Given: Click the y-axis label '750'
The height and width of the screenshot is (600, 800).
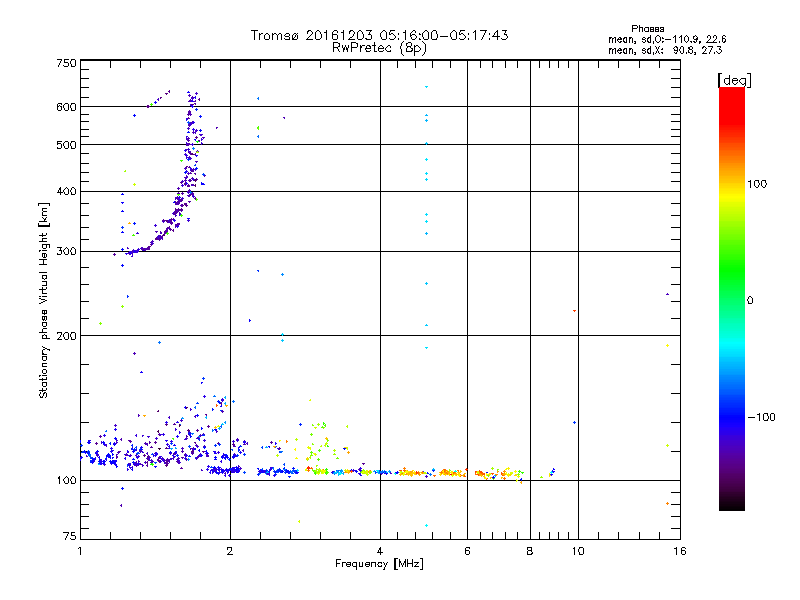Looking at the screenshot, I should point(66,63).
